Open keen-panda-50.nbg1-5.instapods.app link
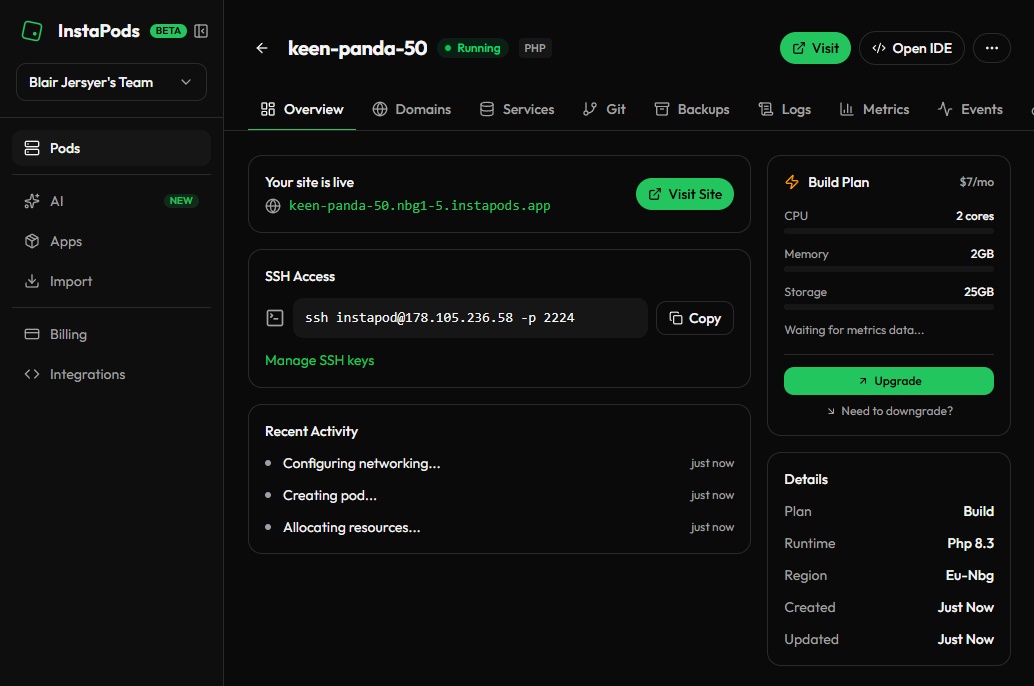The height and width of the screenshot is (686, 1034). click(x=419, y=206)
